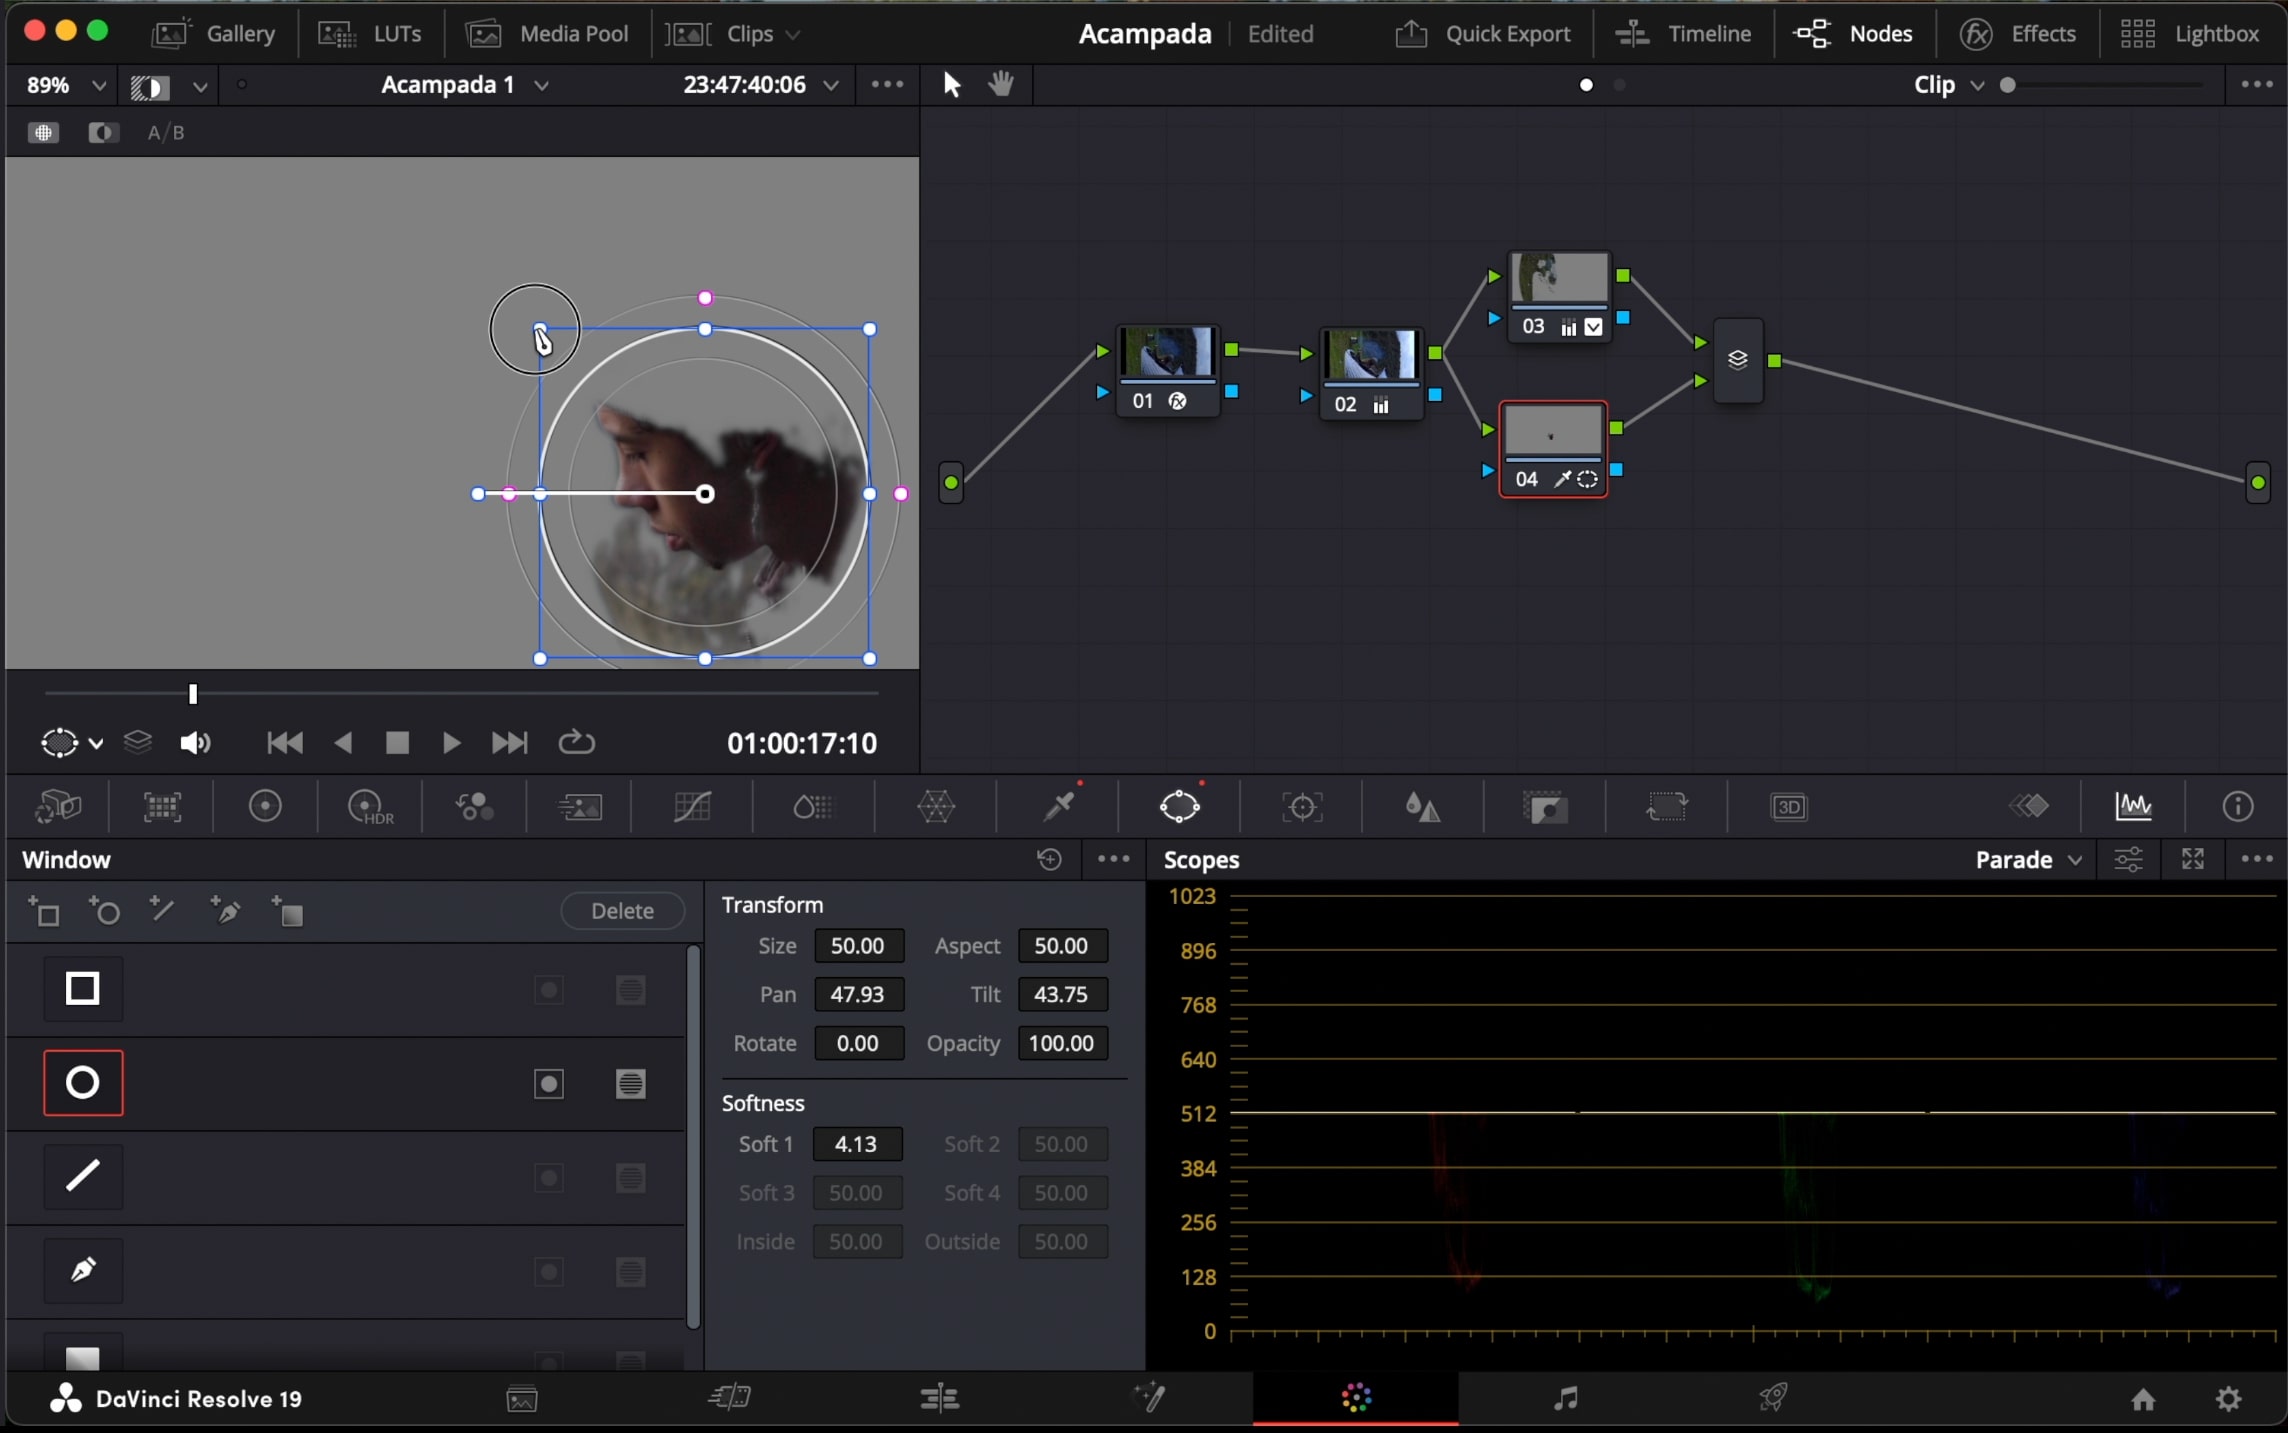
Task: Click the Soft 1 value field
Action: point(857,1144)
